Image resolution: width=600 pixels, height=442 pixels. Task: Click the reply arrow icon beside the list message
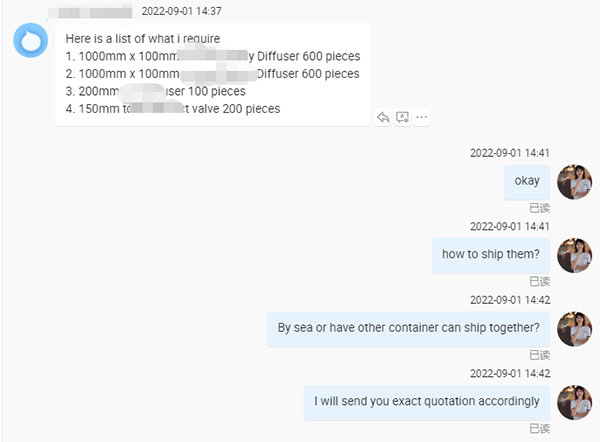[x=383, y=117]
